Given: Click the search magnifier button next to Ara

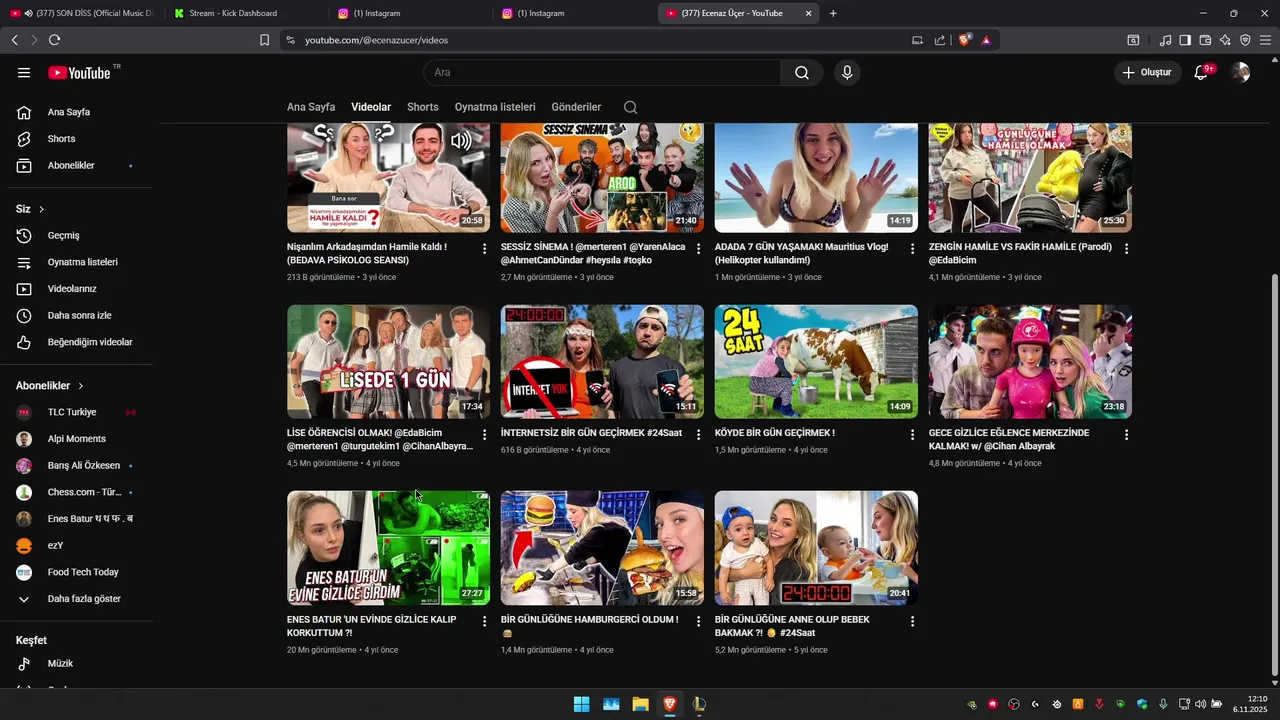Looking at the screenshot, I should click(x=802, y=73).
